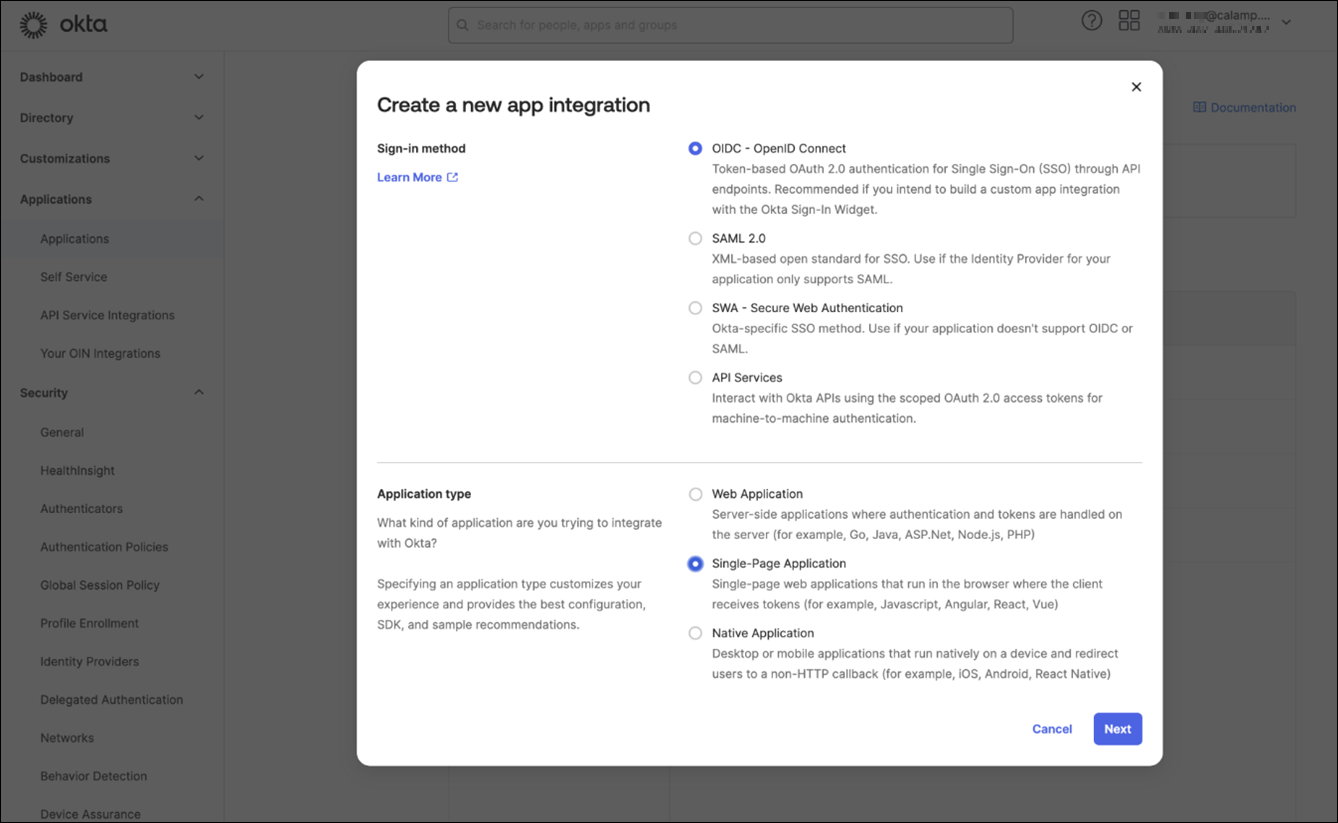1338x823 pixels.
Task: Click the Okta logo
Action: tap(63, 25)
